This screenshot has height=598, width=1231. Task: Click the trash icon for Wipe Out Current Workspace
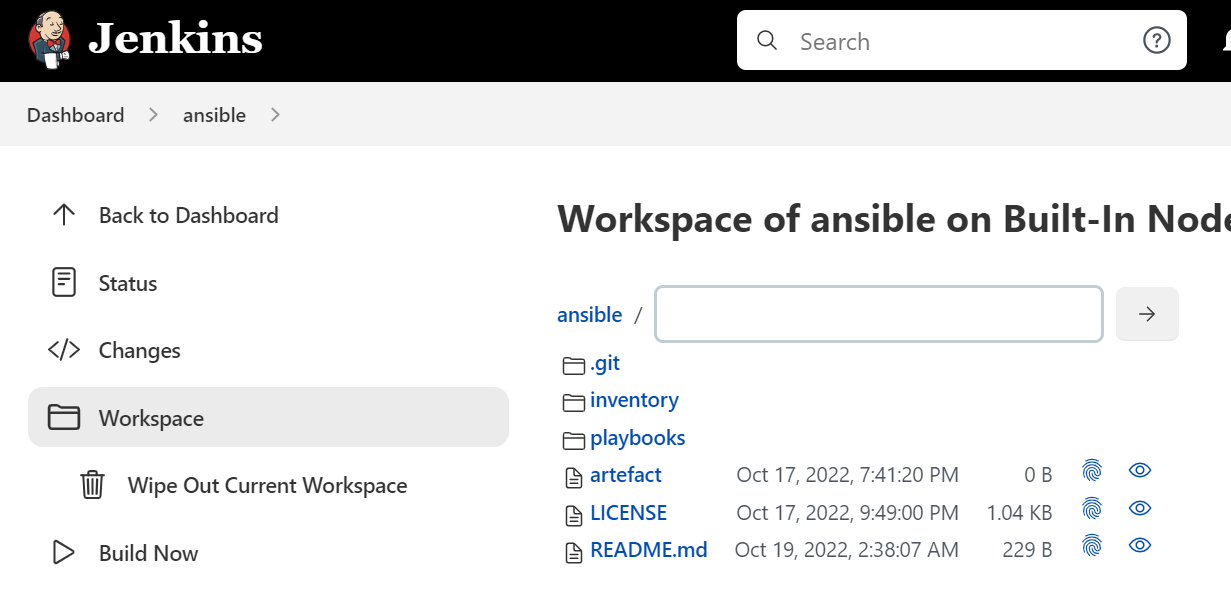click(x=92, y=485)
